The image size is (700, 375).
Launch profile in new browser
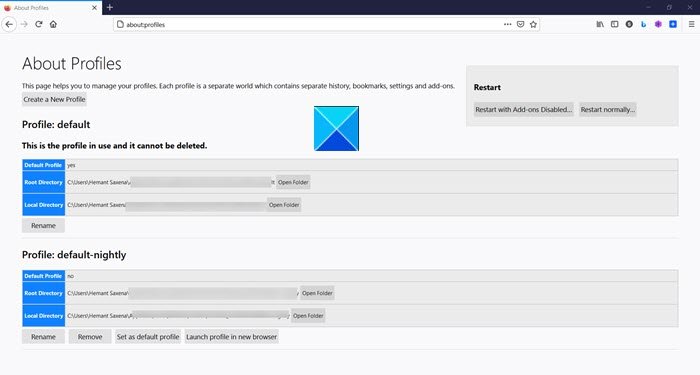231,337
